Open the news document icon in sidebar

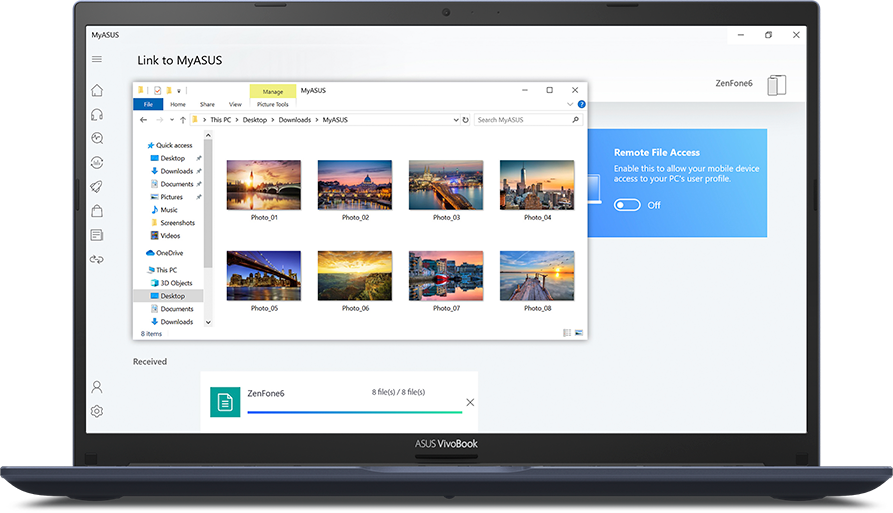click(97, 235)
